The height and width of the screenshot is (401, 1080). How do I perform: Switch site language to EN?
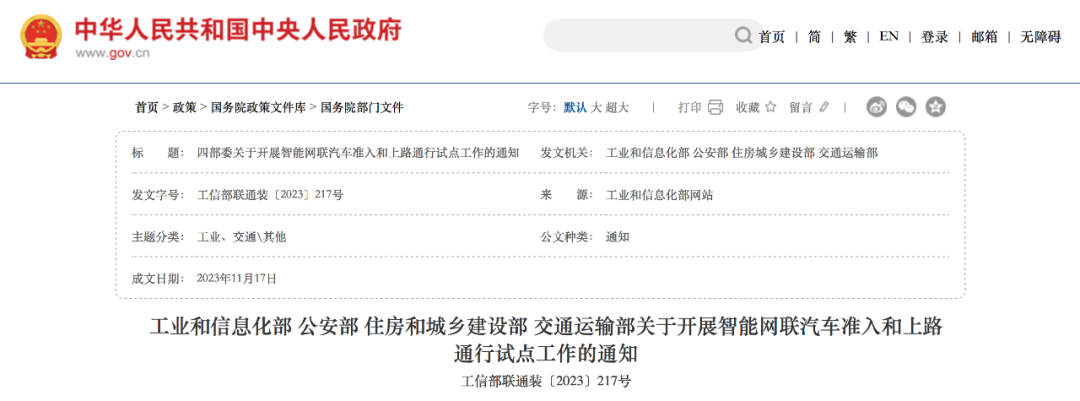pyautogui.click(x=889, y=37)
